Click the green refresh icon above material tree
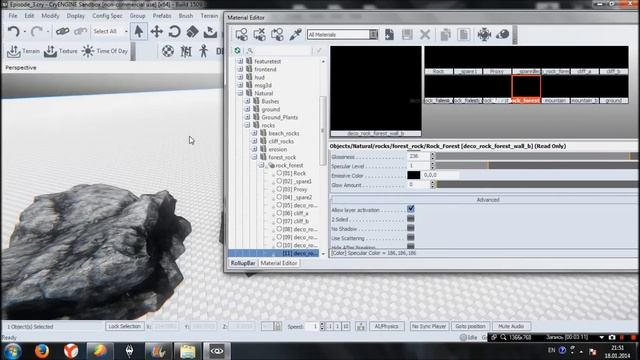This screenshot has height=360, width=640. click(238, 51)
